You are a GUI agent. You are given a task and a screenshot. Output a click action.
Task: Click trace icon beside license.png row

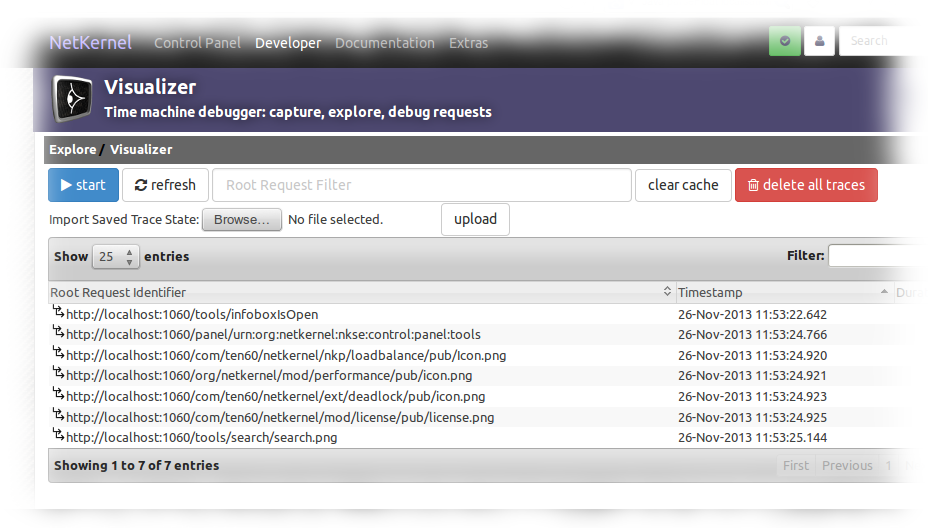(x=58, y=414)
